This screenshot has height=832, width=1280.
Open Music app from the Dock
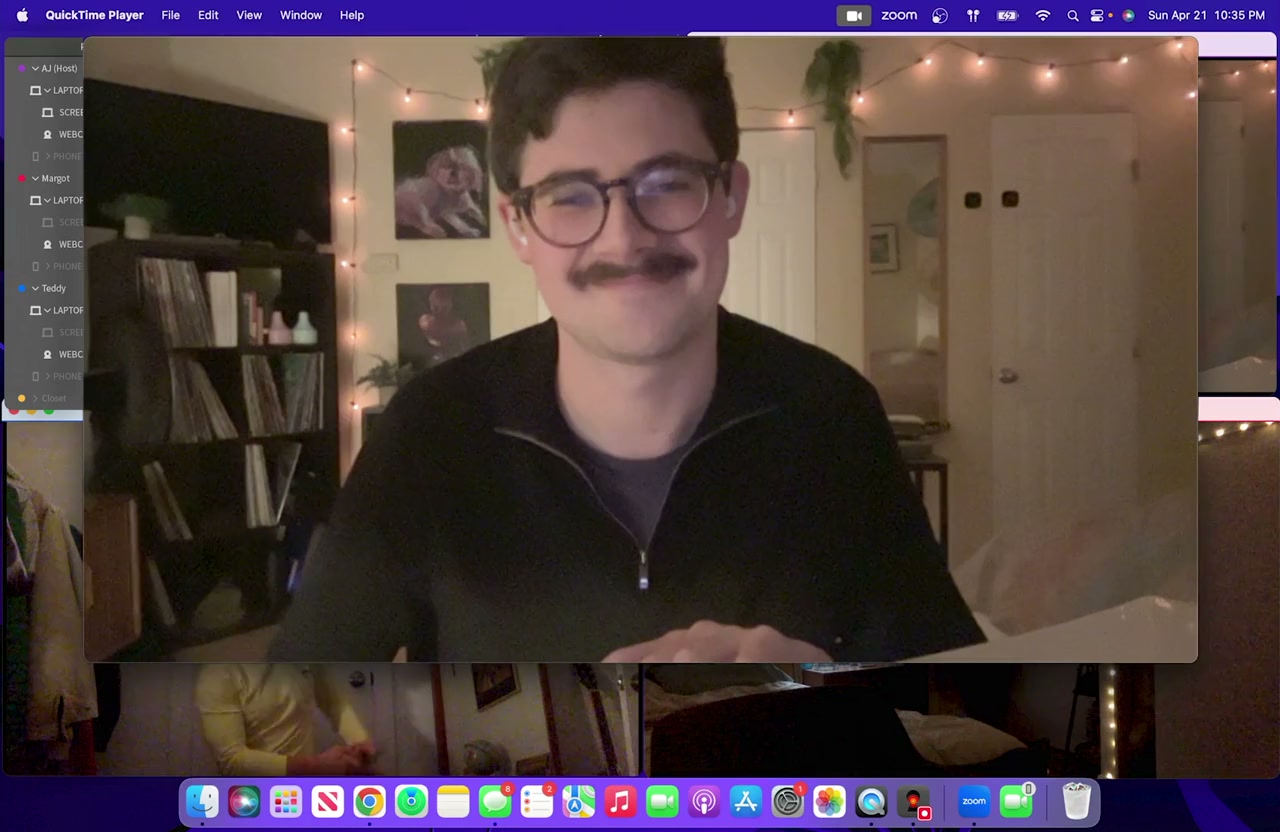pos(620,801)
